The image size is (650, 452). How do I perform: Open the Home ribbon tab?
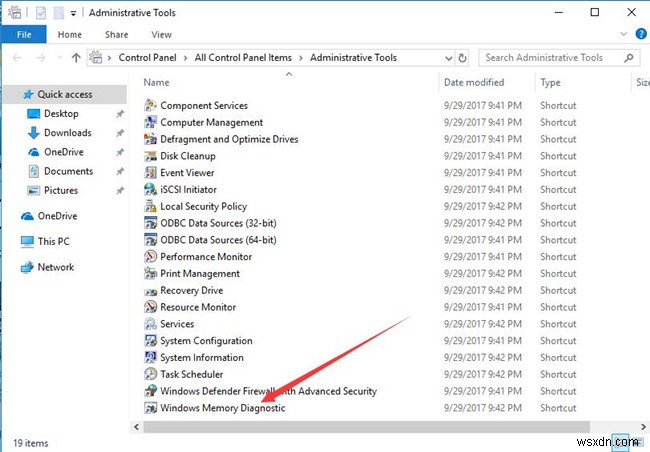coord(70,34)
